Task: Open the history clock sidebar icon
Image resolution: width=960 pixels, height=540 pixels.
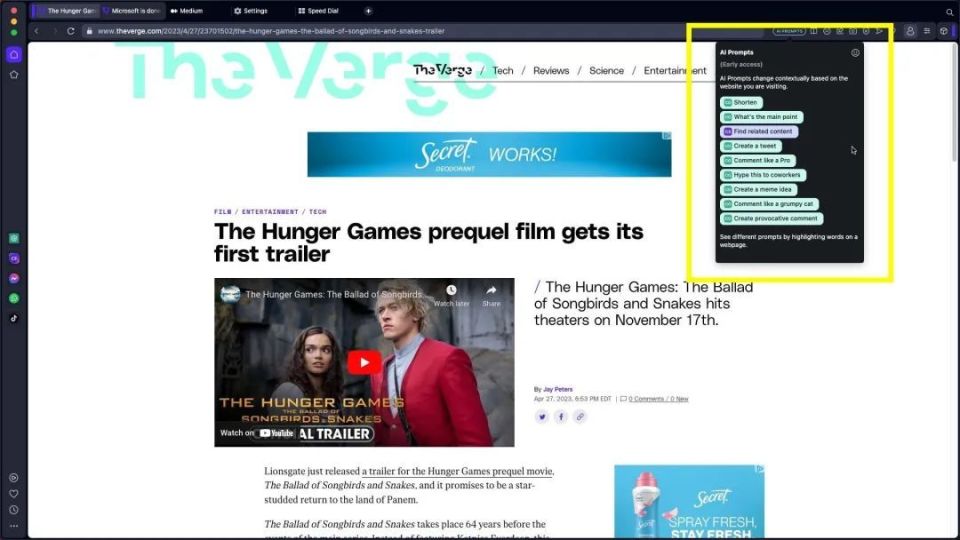Action: [14, 509]
